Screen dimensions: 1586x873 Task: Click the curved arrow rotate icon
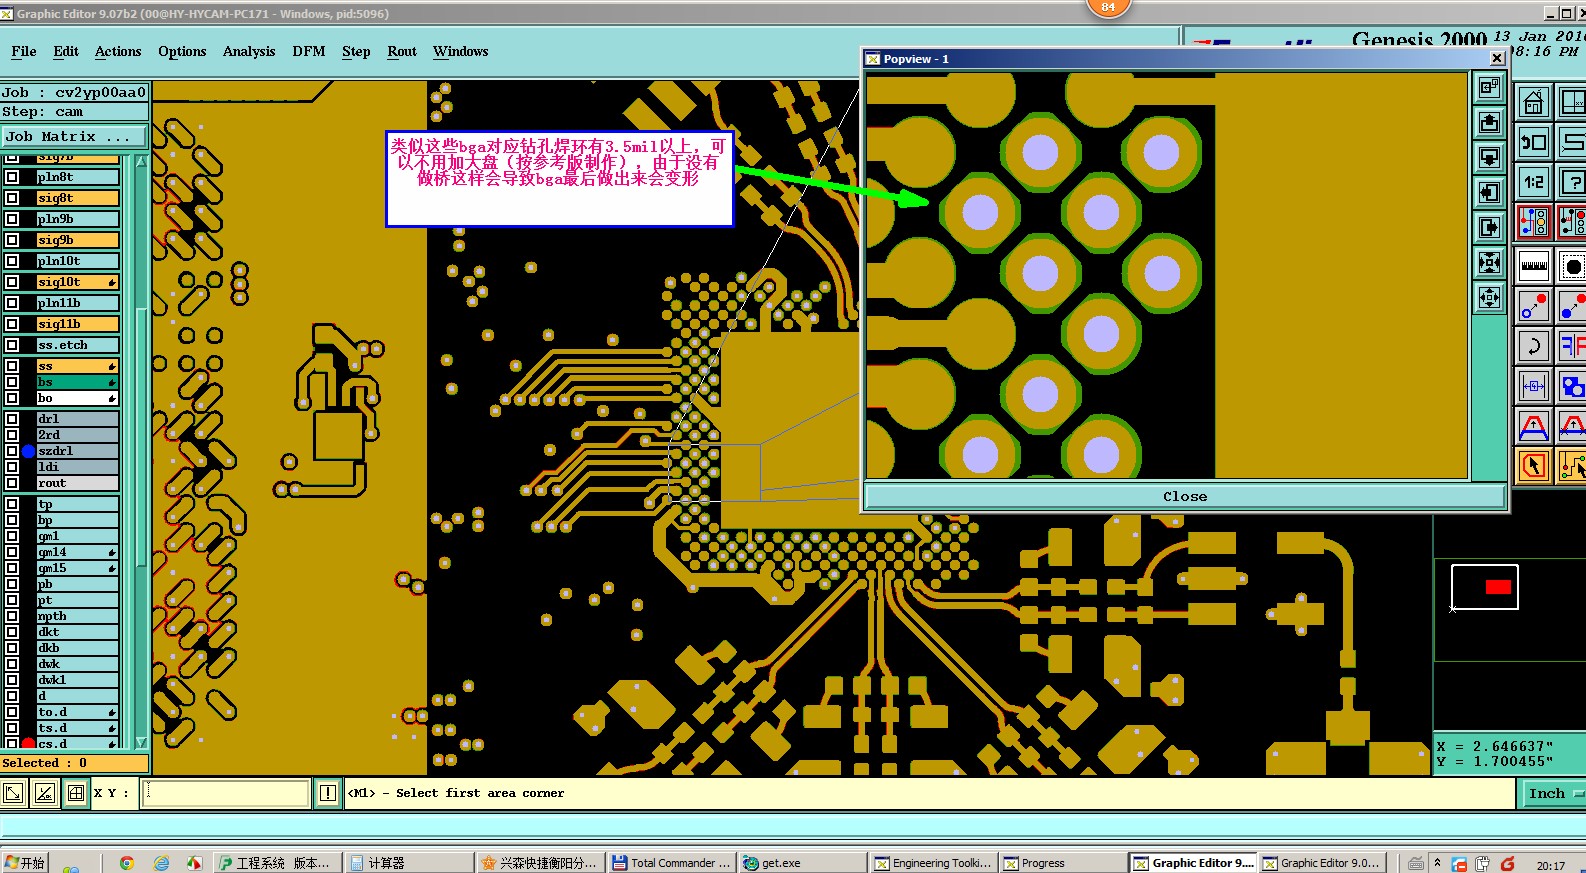1533,346
